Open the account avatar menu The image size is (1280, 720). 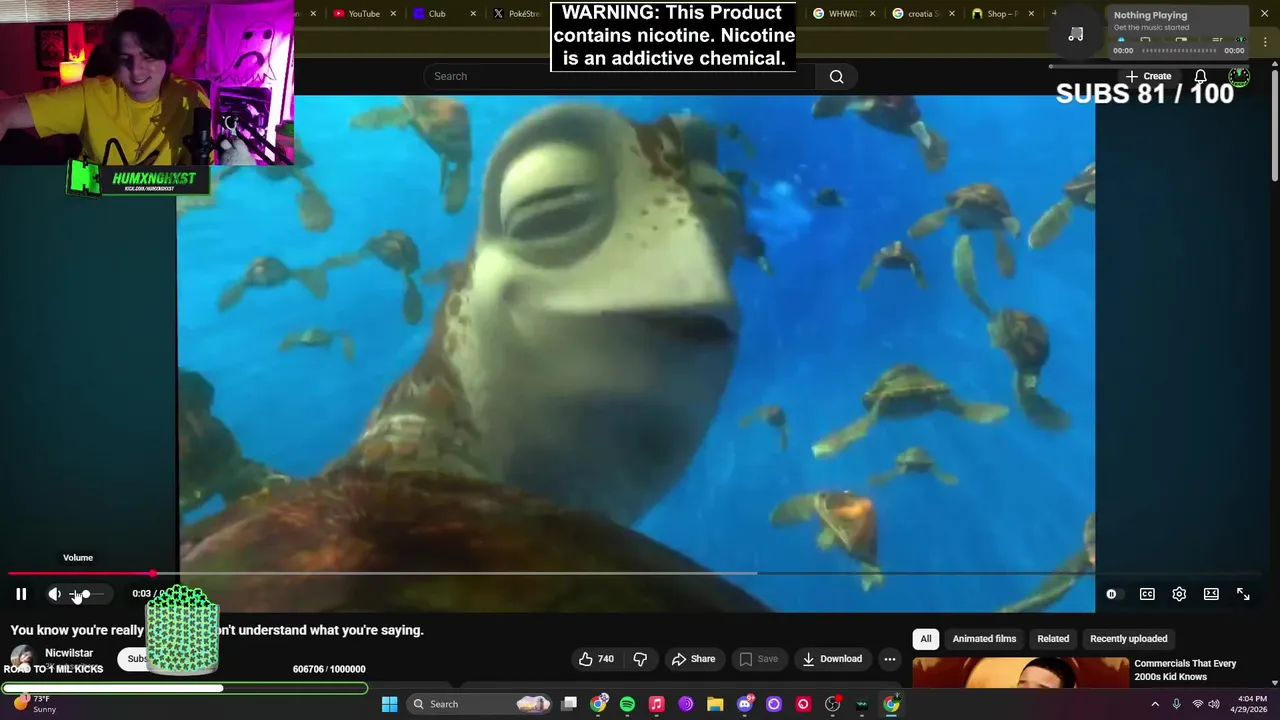pyautogui.click(x=1239, y=76)
